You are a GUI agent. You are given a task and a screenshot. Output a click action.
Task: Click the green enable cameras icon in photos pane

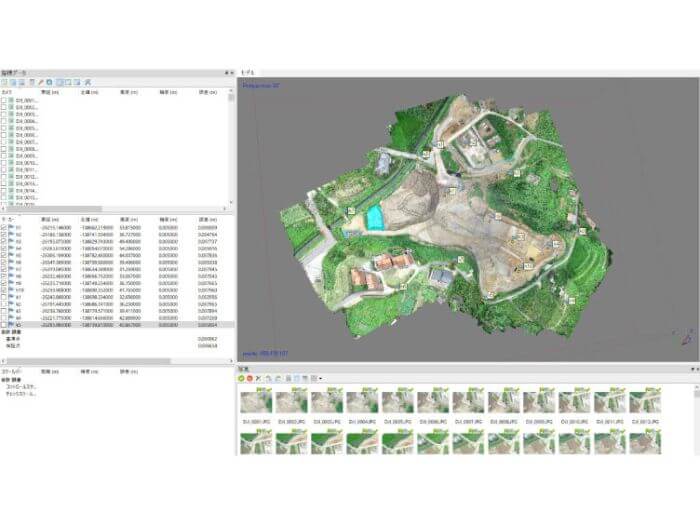coord(242,378)
